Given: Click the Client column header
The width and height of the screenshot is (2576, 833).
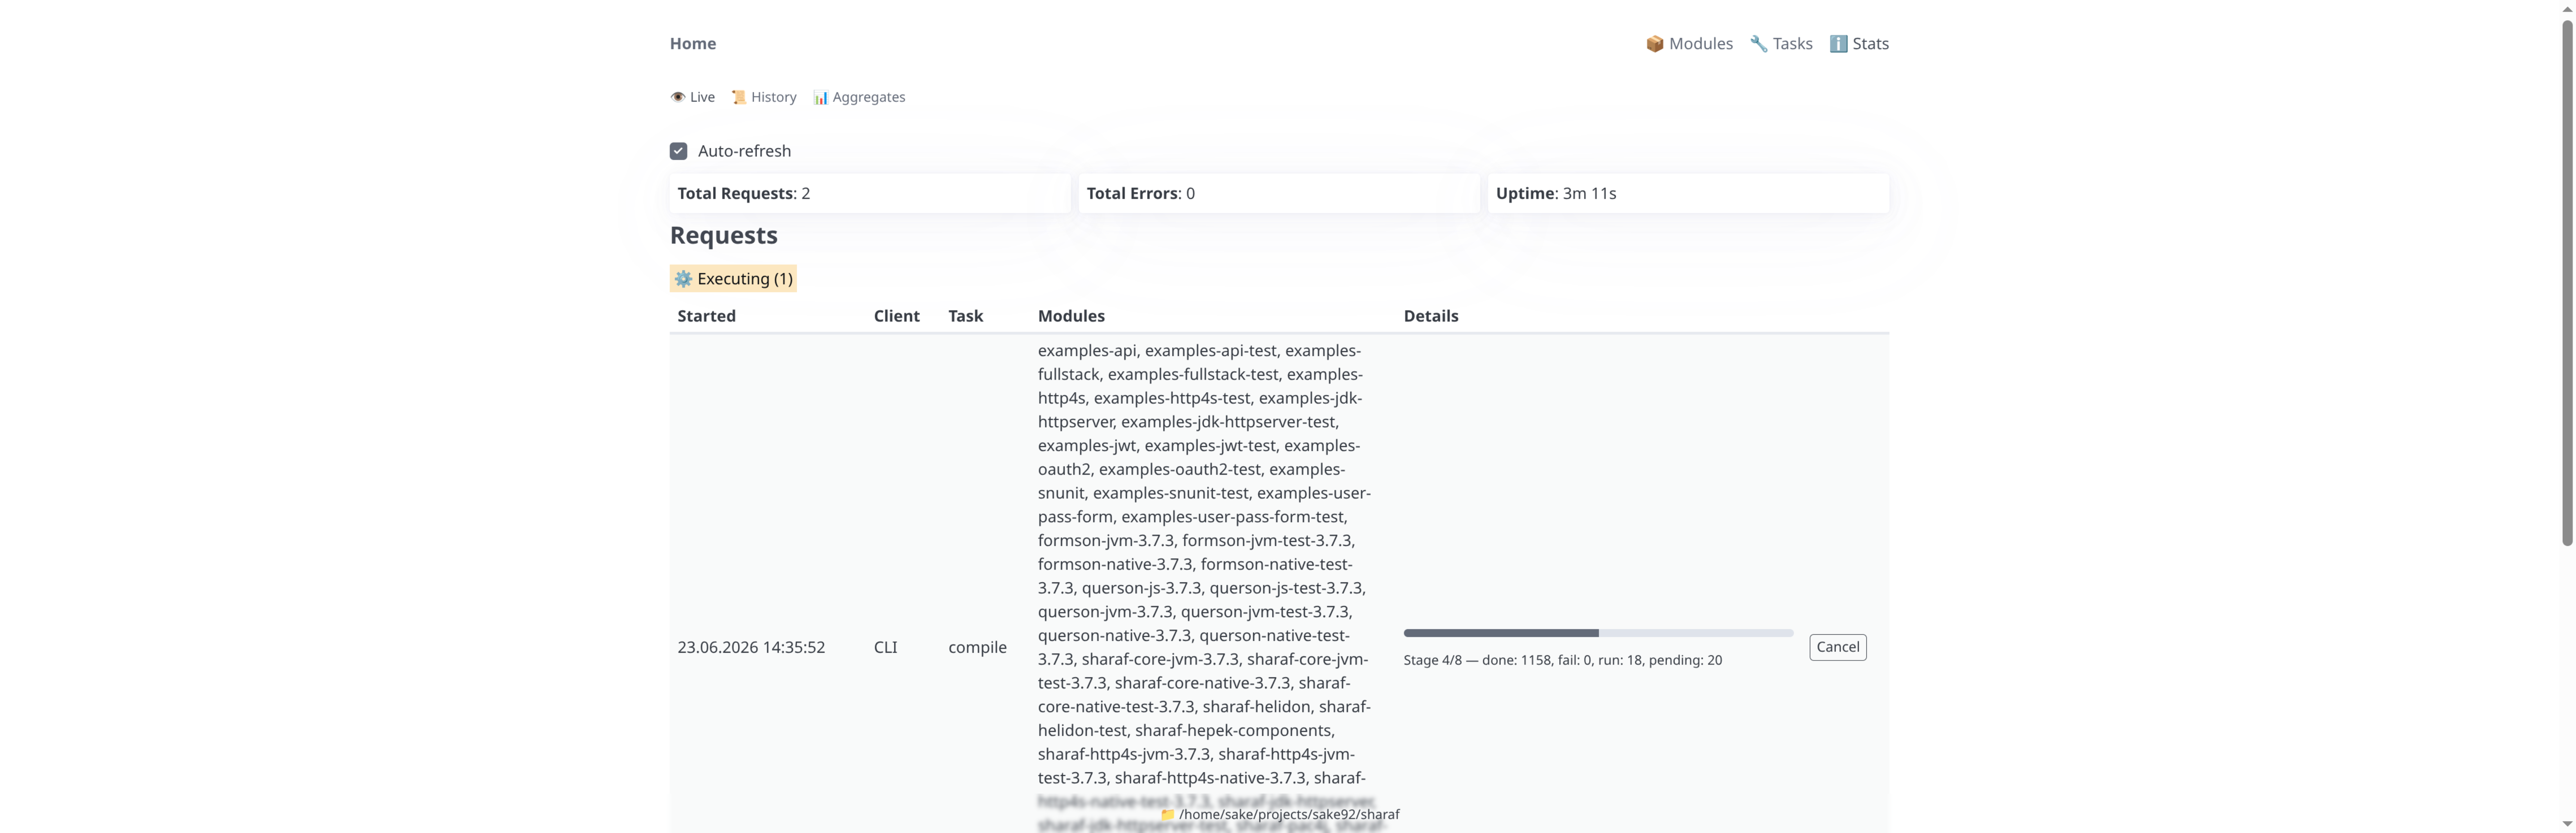Looking at the screenshot, I should [x=897, y=316].
